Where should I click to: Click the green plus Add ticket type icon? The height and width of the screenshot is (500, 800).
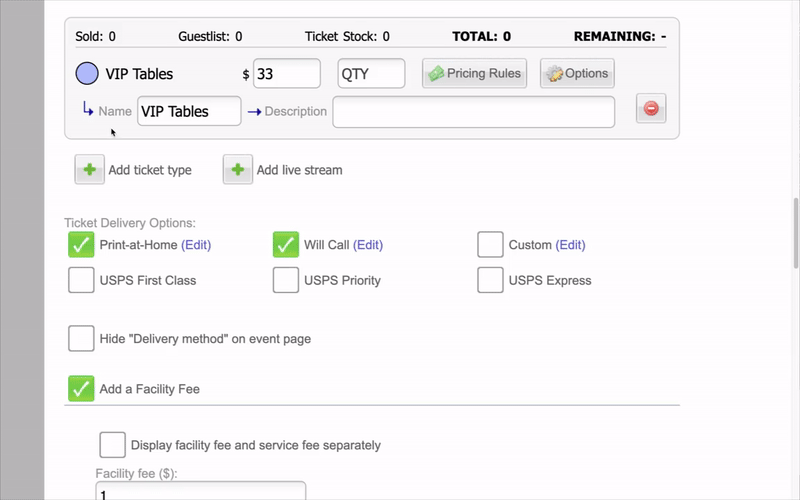89,169
